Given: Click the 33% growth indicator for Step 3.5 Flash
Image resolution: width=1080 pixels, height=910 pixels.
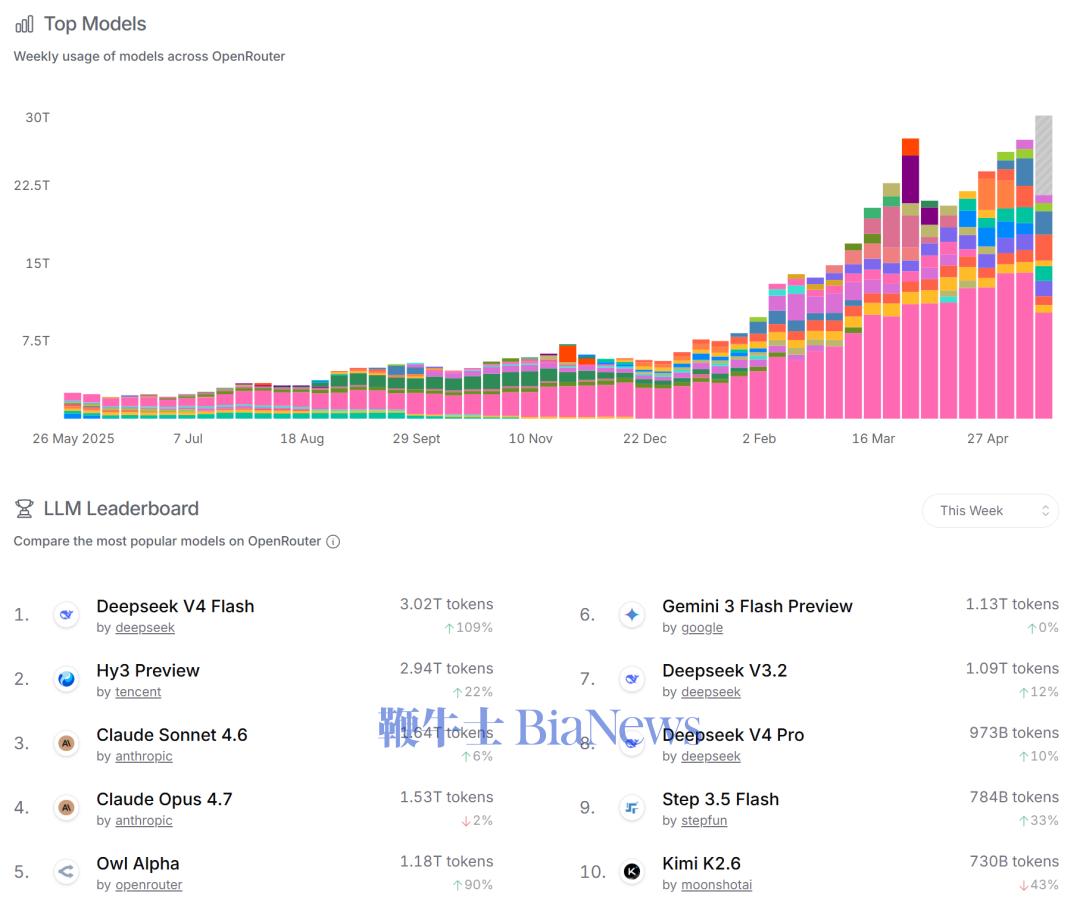Looking at the screenshot, I should (1039, 820).
